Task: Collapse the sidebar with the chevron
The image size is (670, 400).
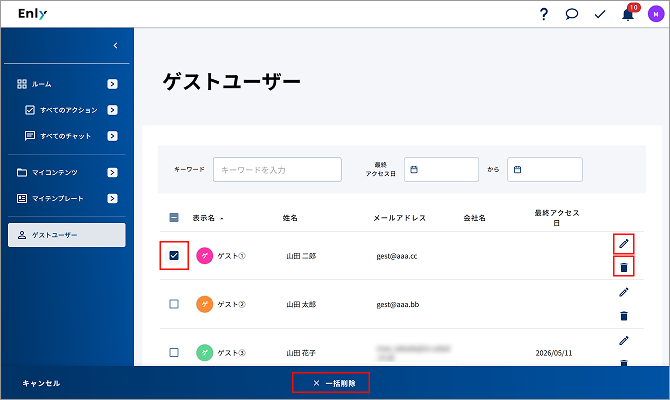Action: (115, 45)
